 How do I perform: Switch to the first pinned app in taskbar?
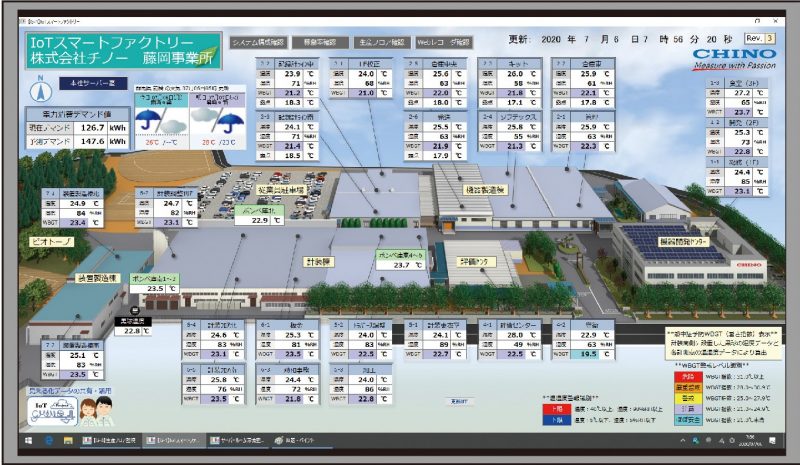109,440
